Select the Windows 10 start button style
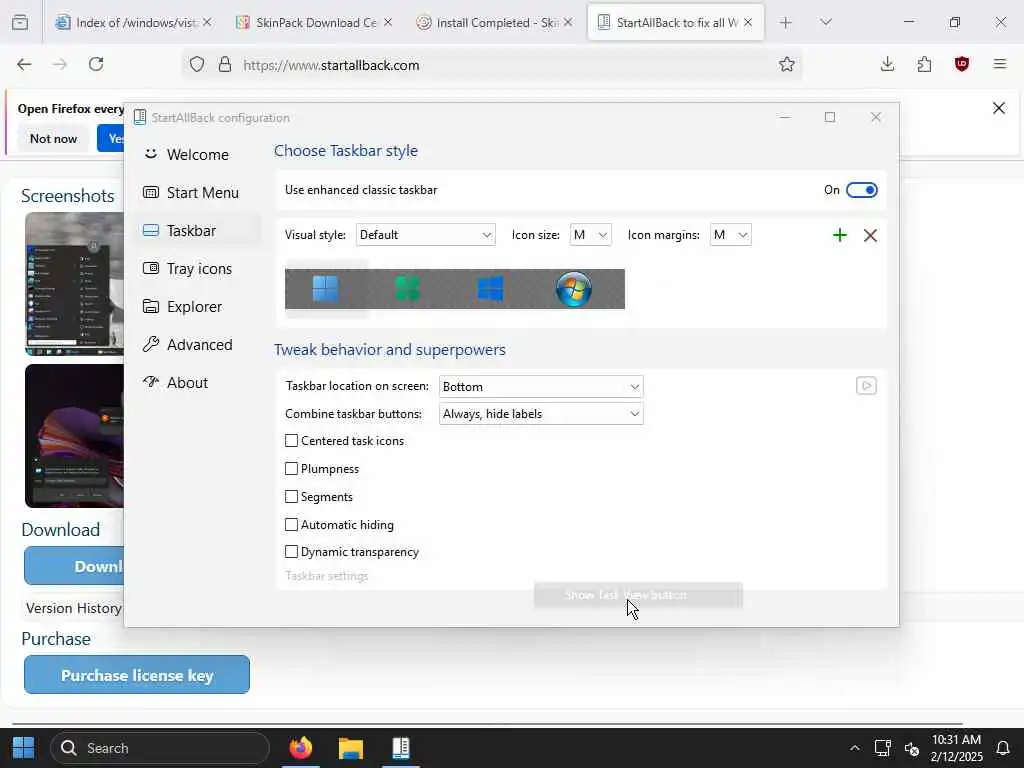The image size is (1024, 768). pyautogui.click(x=490, y=288)
